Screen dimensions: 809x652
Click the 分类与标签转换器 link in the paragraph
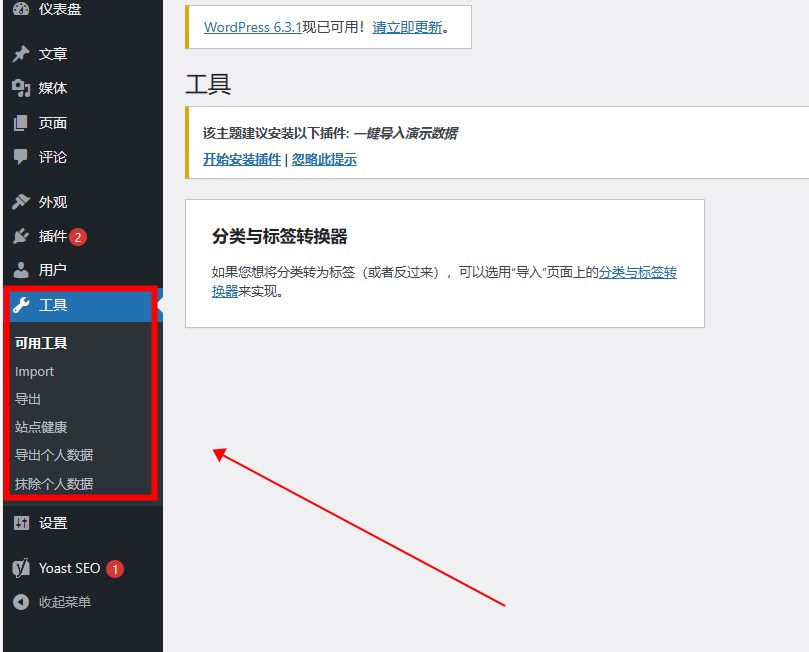click(x=637, y=272)
